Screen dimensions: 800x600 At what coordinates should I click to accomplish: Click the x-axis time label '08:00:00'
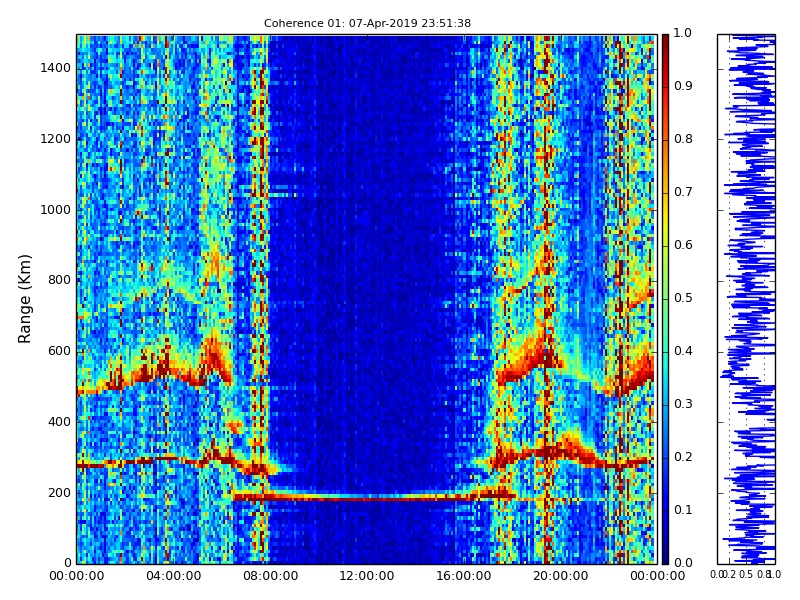(270, 576)
